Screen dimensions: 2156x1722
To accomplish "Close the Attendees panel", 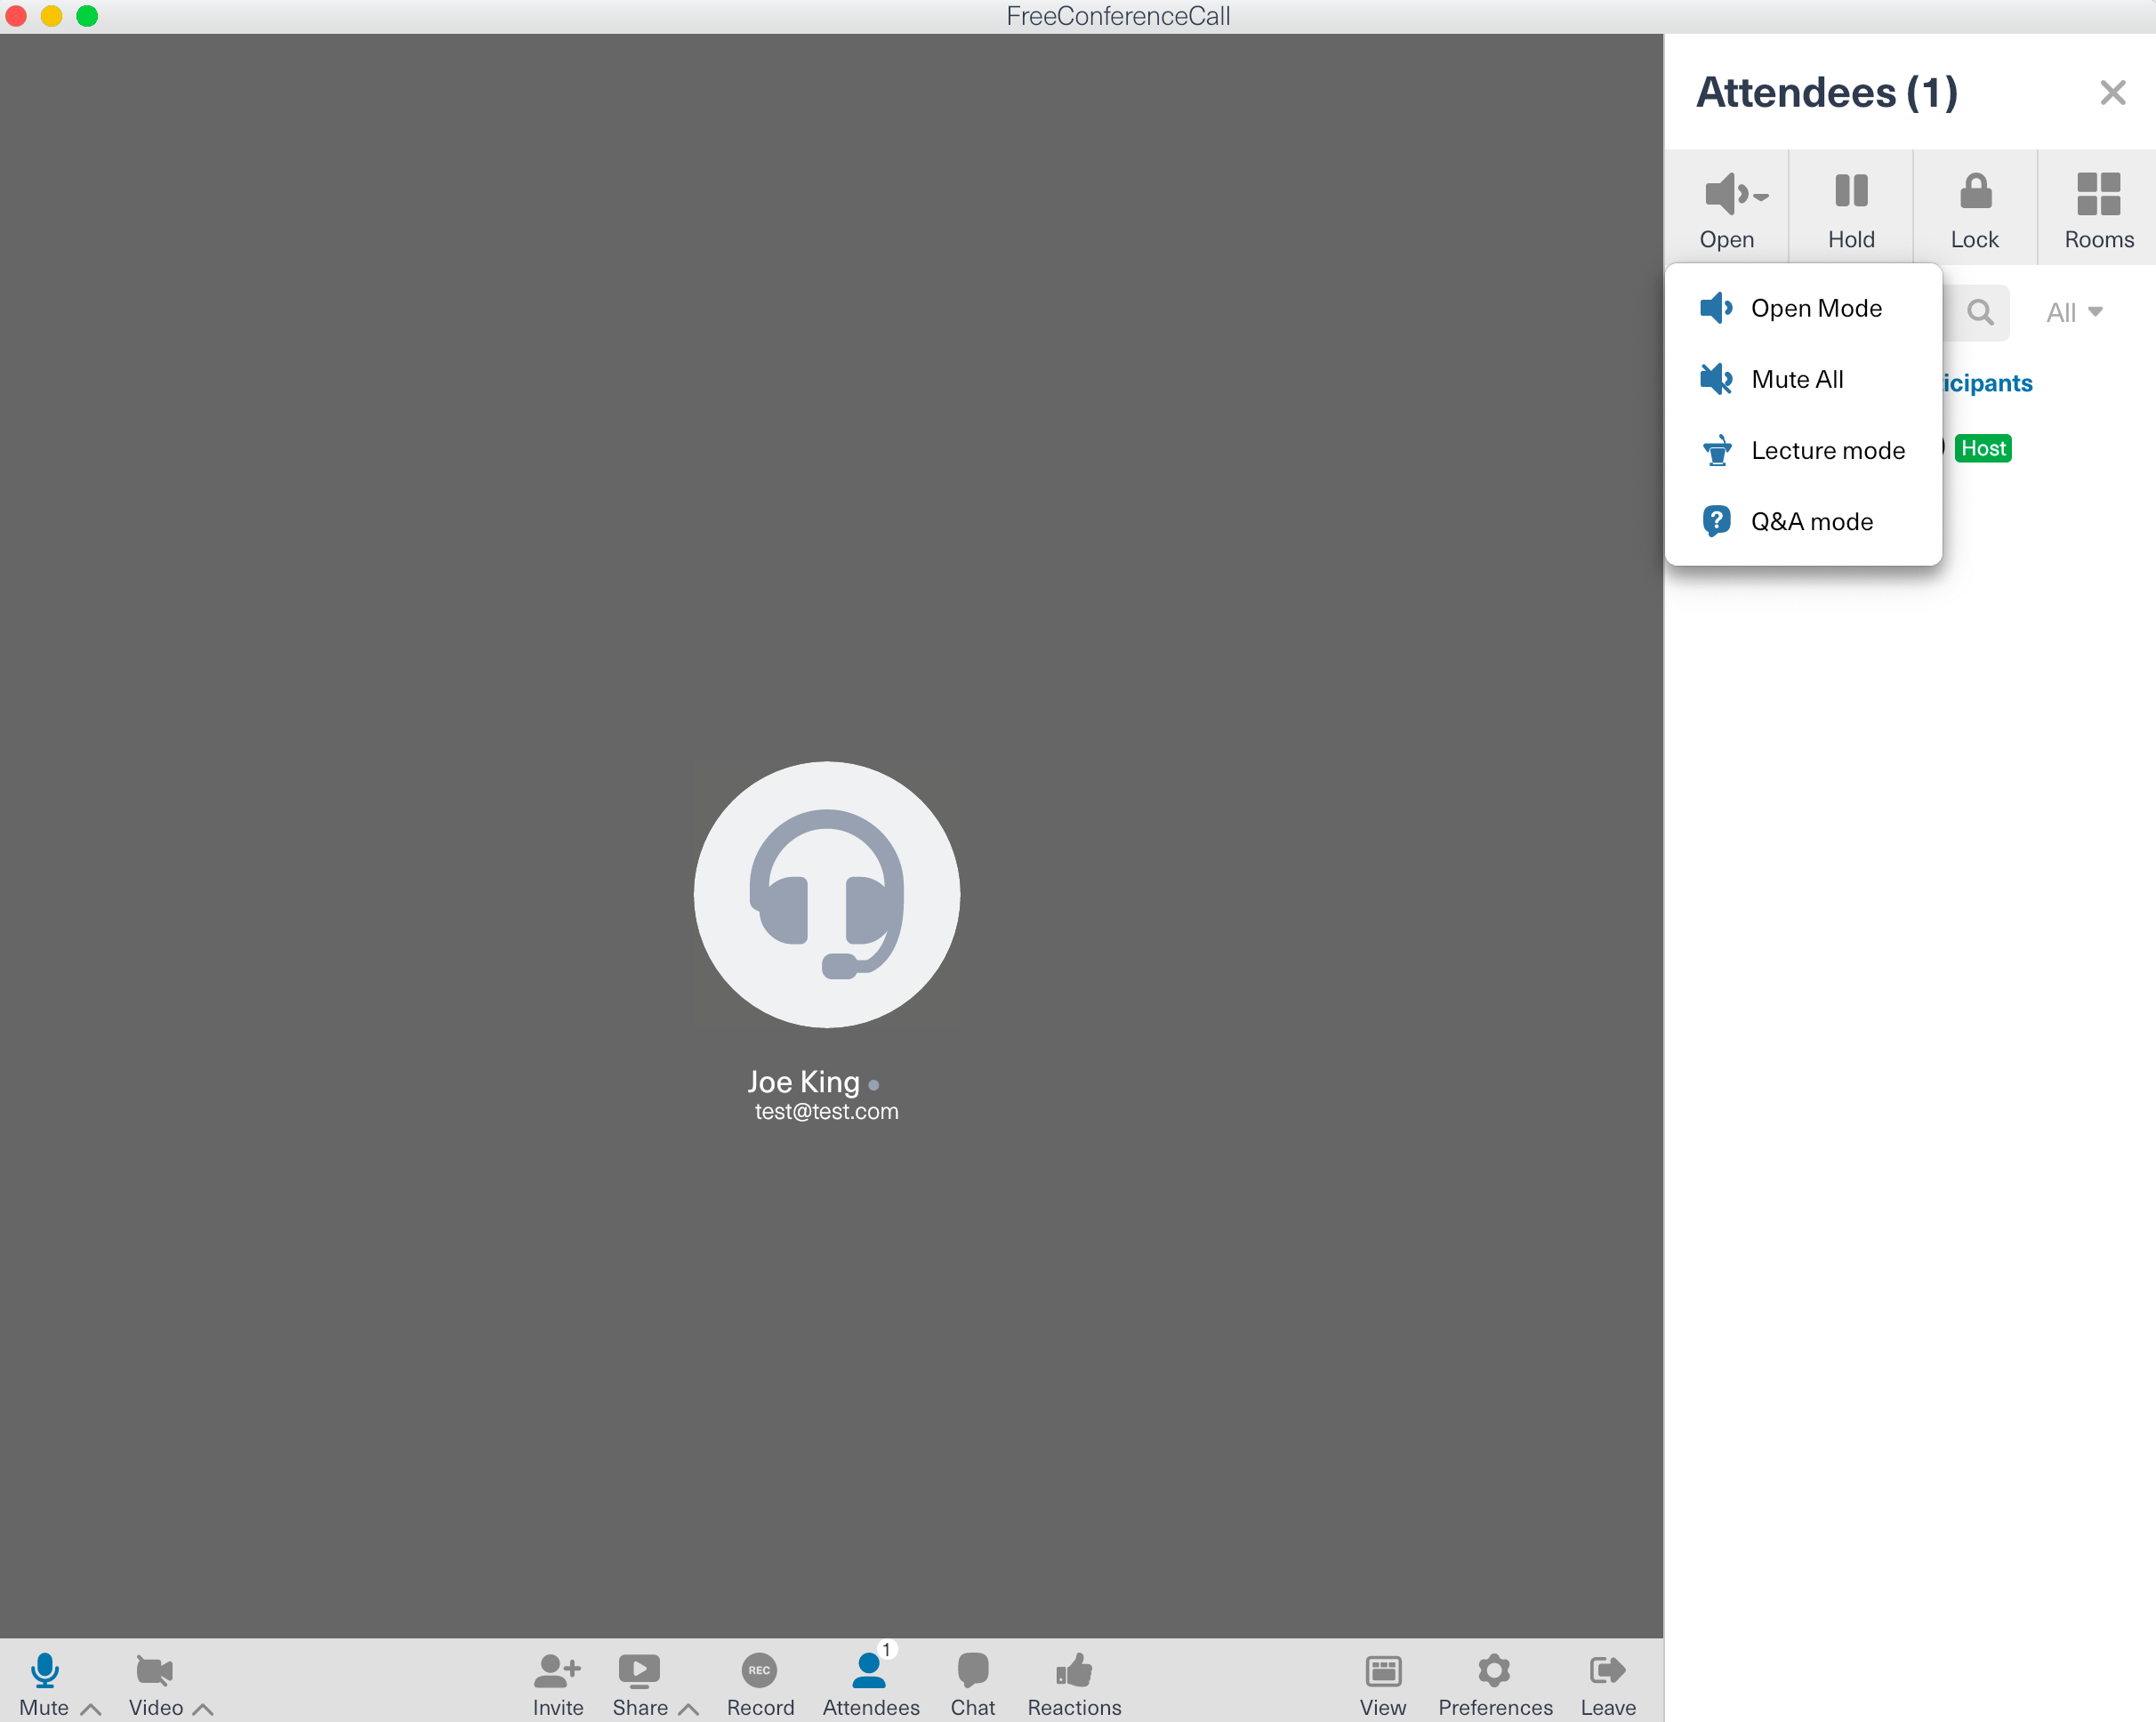I will (2112, 93).
